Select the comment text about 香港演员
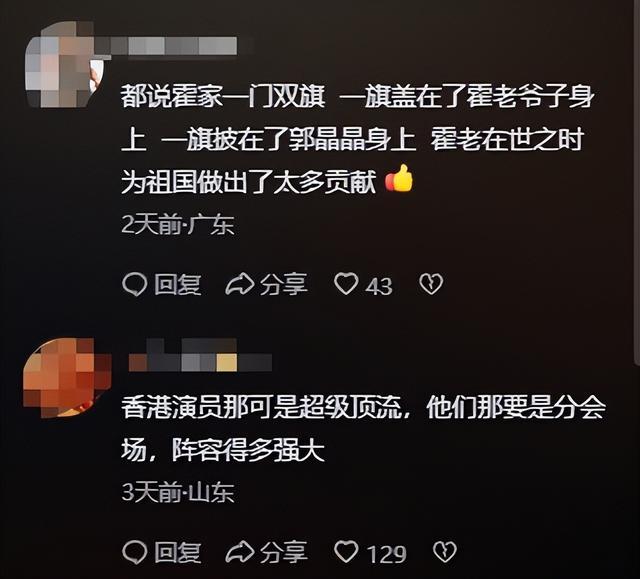This screenshot has width=640, height=579. point(363,428)
